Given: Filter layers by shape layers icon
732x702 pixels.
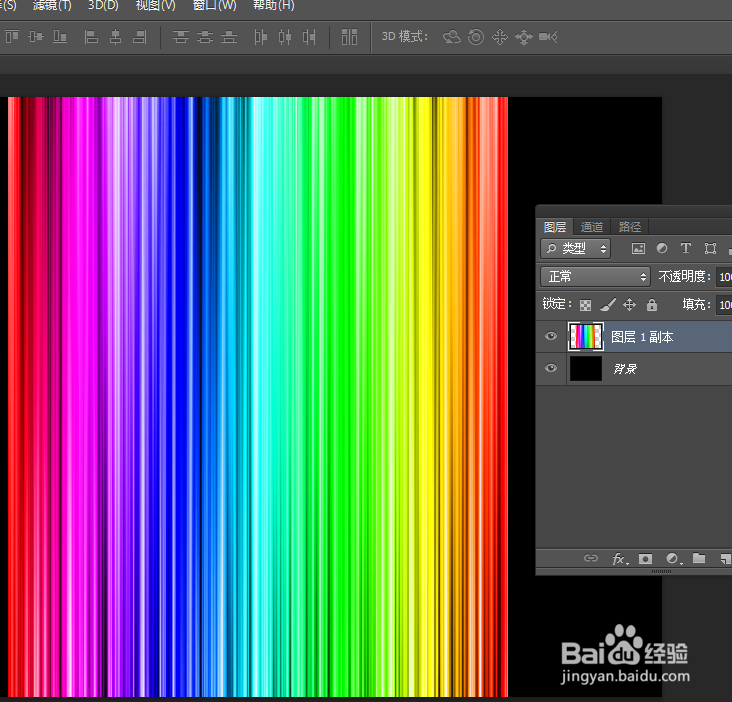Looking at the screenshot, I should (711, 248).
